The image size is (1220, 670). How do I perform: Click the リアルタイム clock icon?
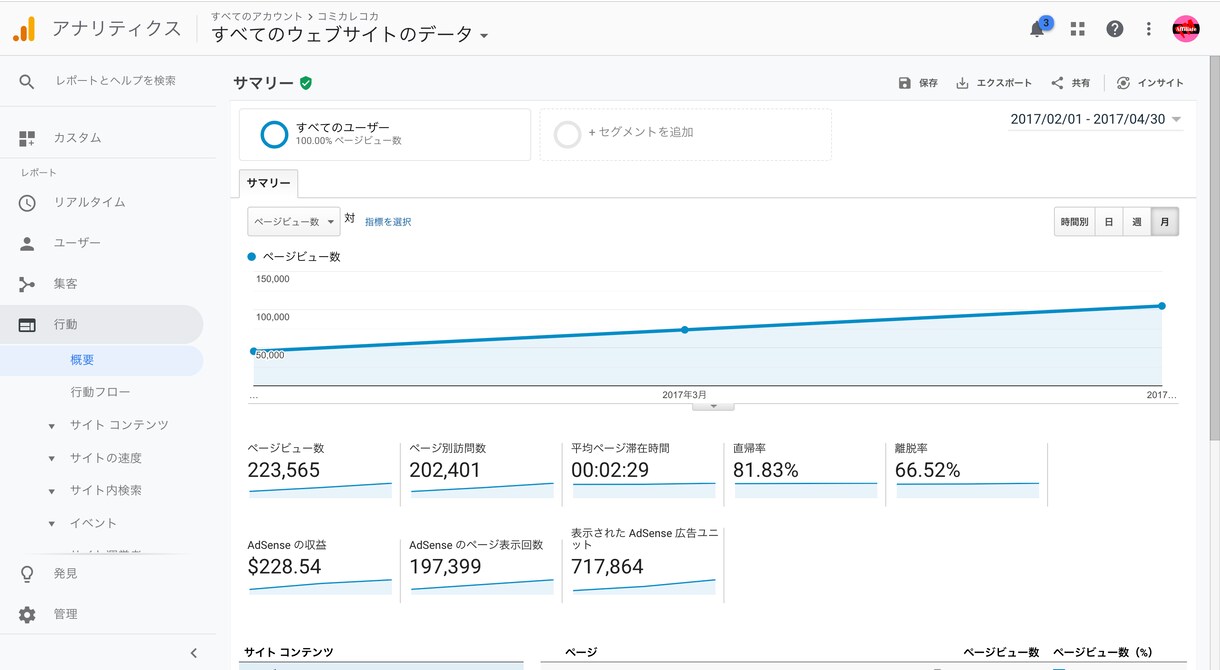(x=27, y=202)
